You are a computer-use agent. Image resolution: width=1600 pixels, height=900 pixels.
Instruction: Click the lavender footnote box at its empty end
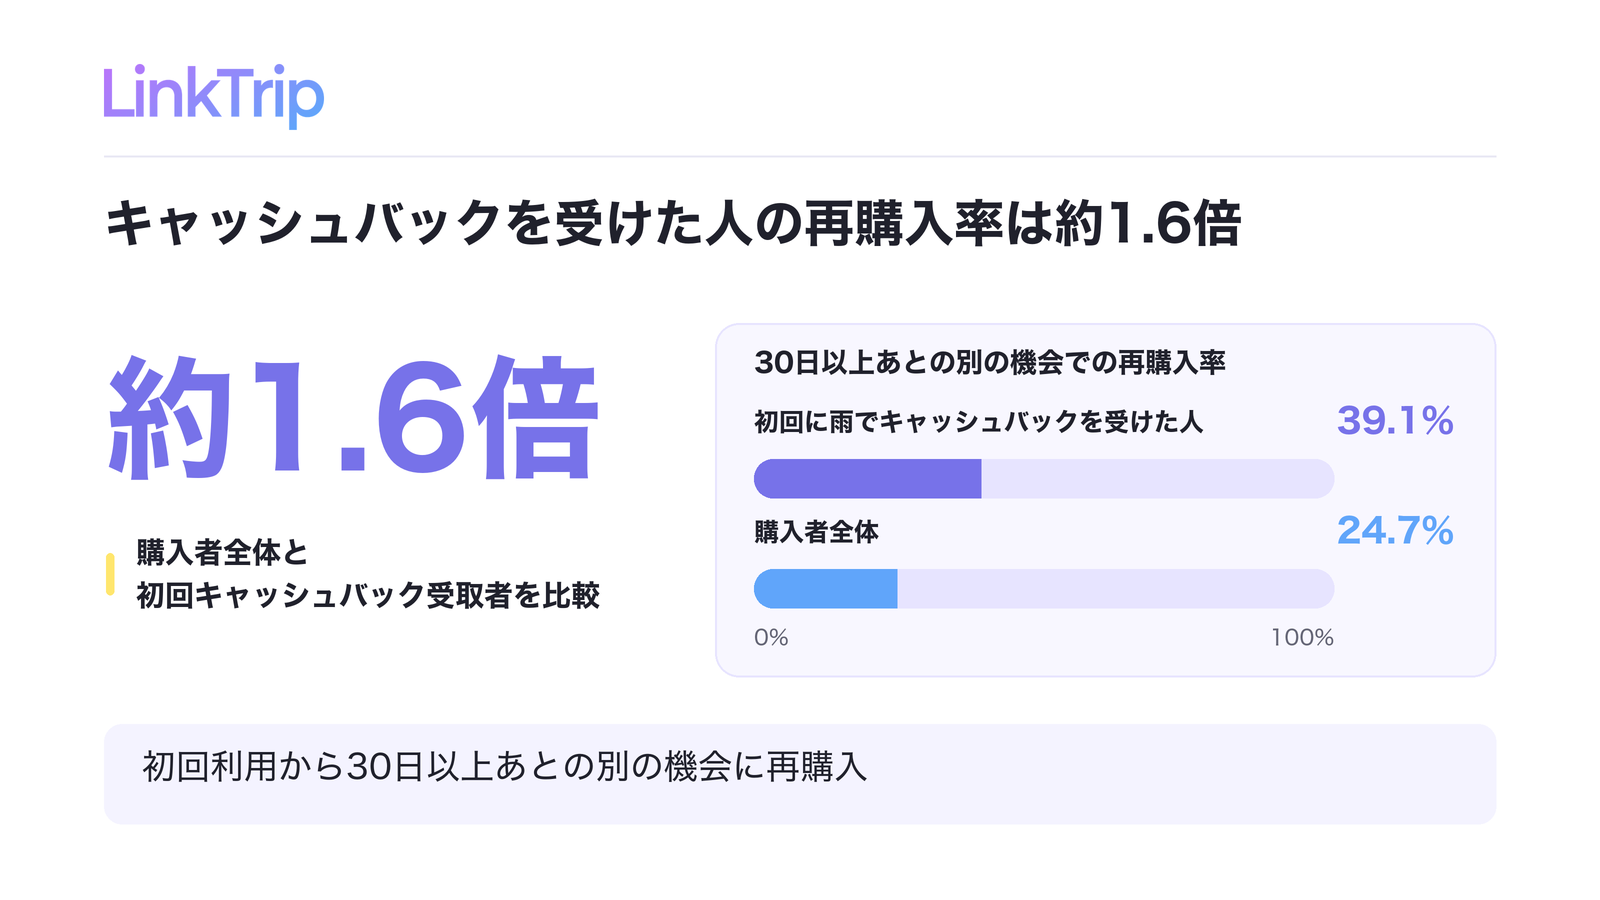pyautogui.click(x=1200, y=774)
